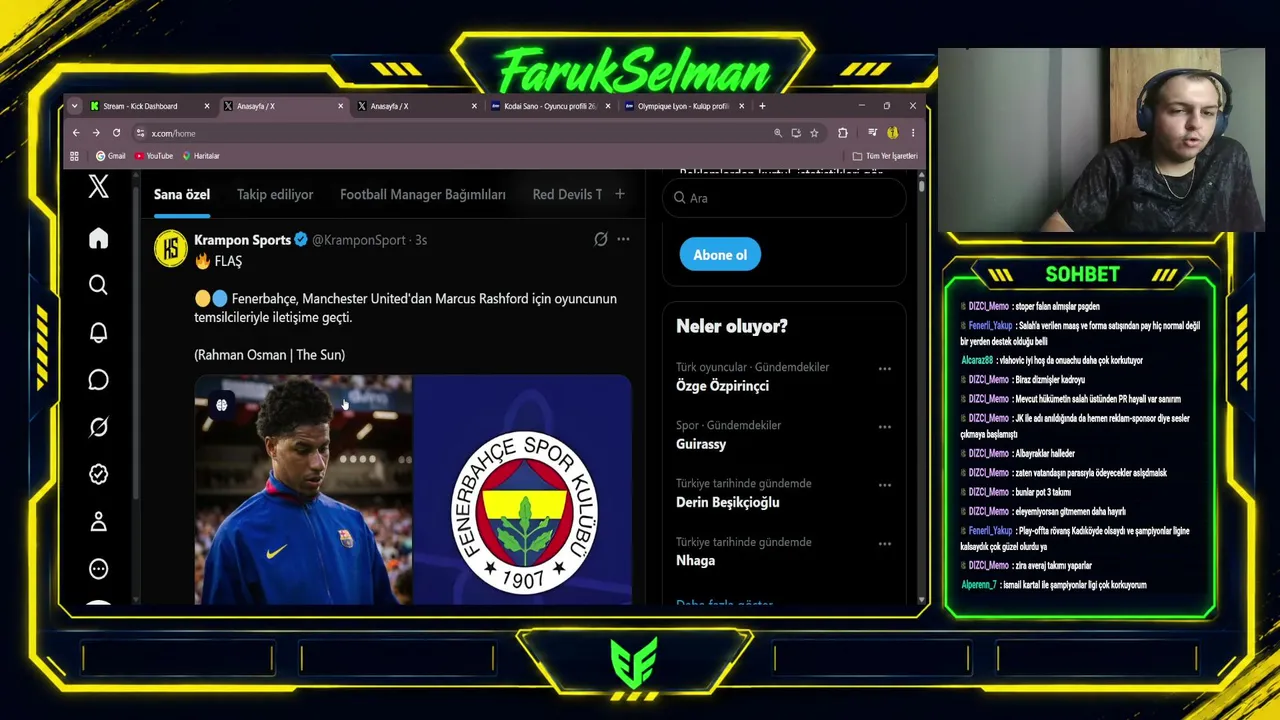
Task: Close the Stream - Kick Dashboard tab
Action: point(207,106)
